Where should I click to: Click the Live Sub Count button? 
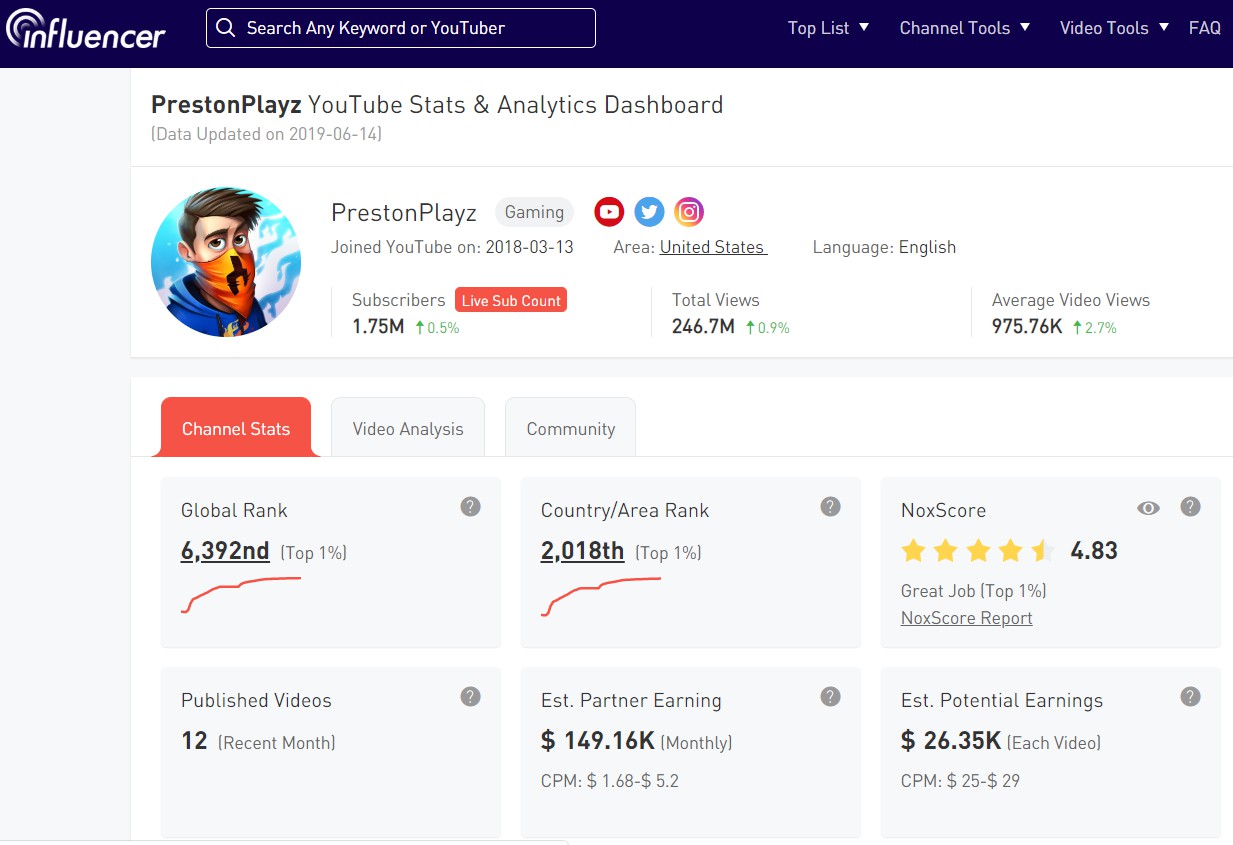tap(511, 300)
